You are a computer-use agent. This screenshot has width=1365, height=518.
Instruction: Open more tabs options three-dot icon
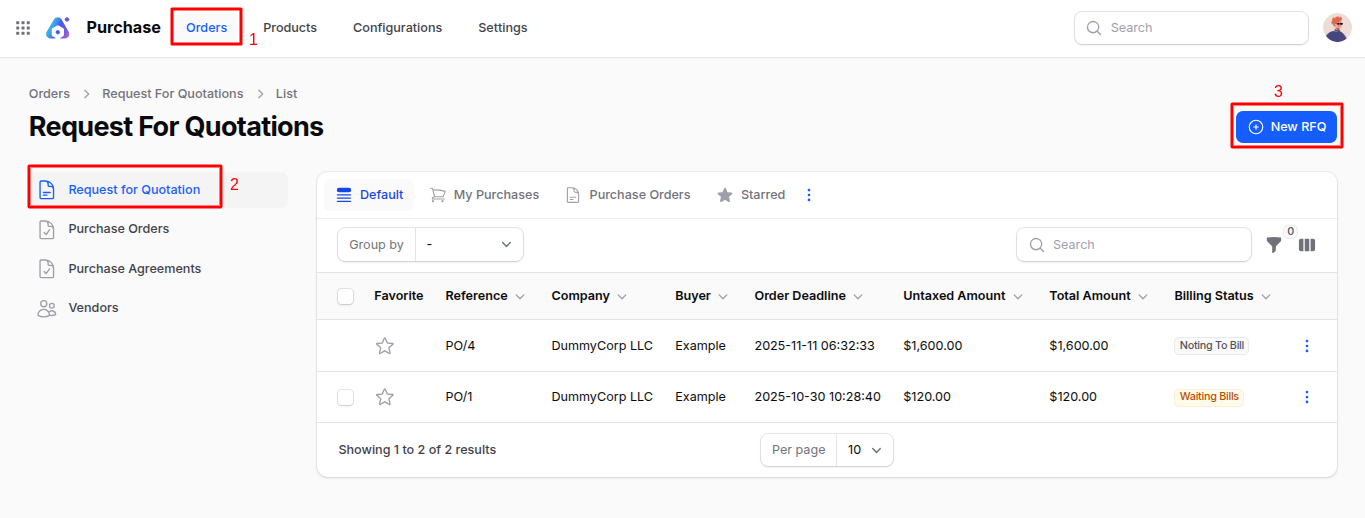tap(809, 195)
